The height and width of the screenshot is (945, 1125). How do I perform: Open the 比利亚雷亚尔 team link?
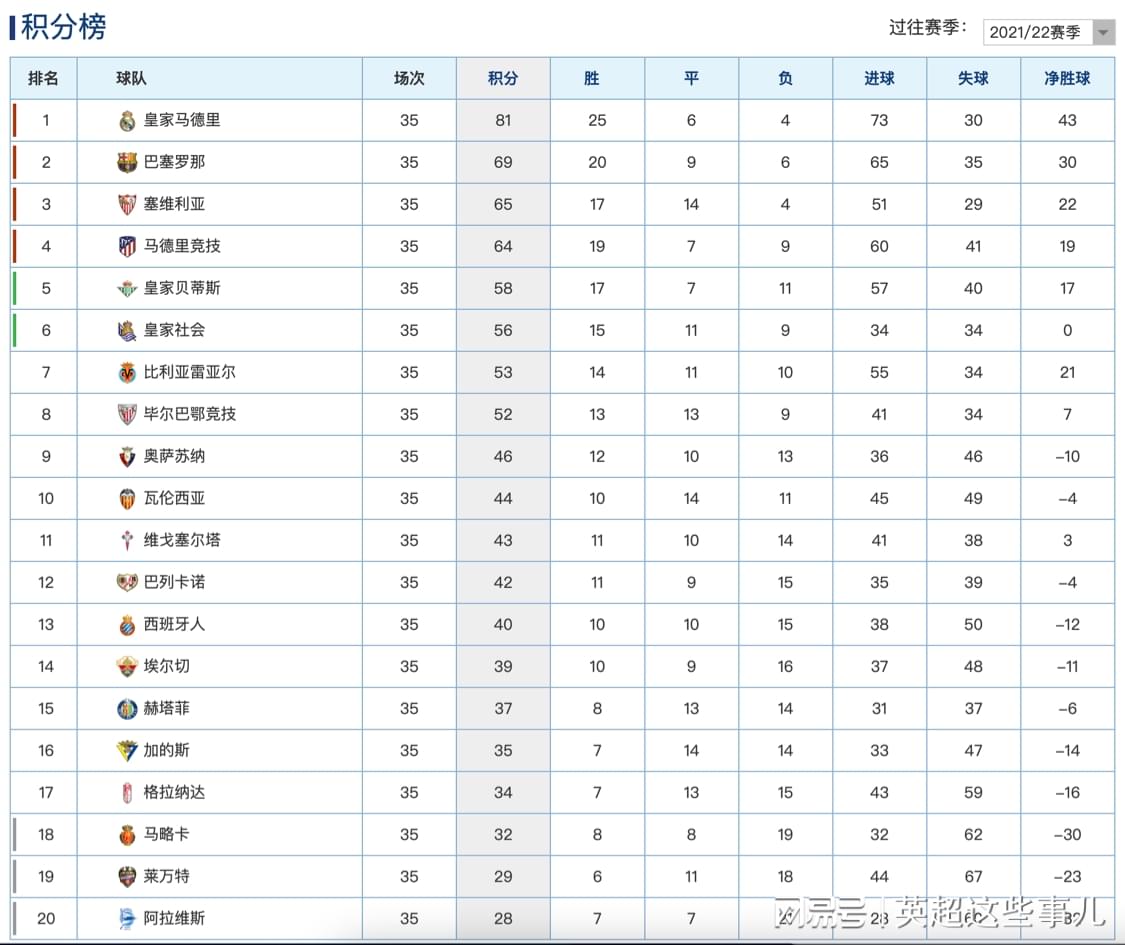[x=189, y=372]
